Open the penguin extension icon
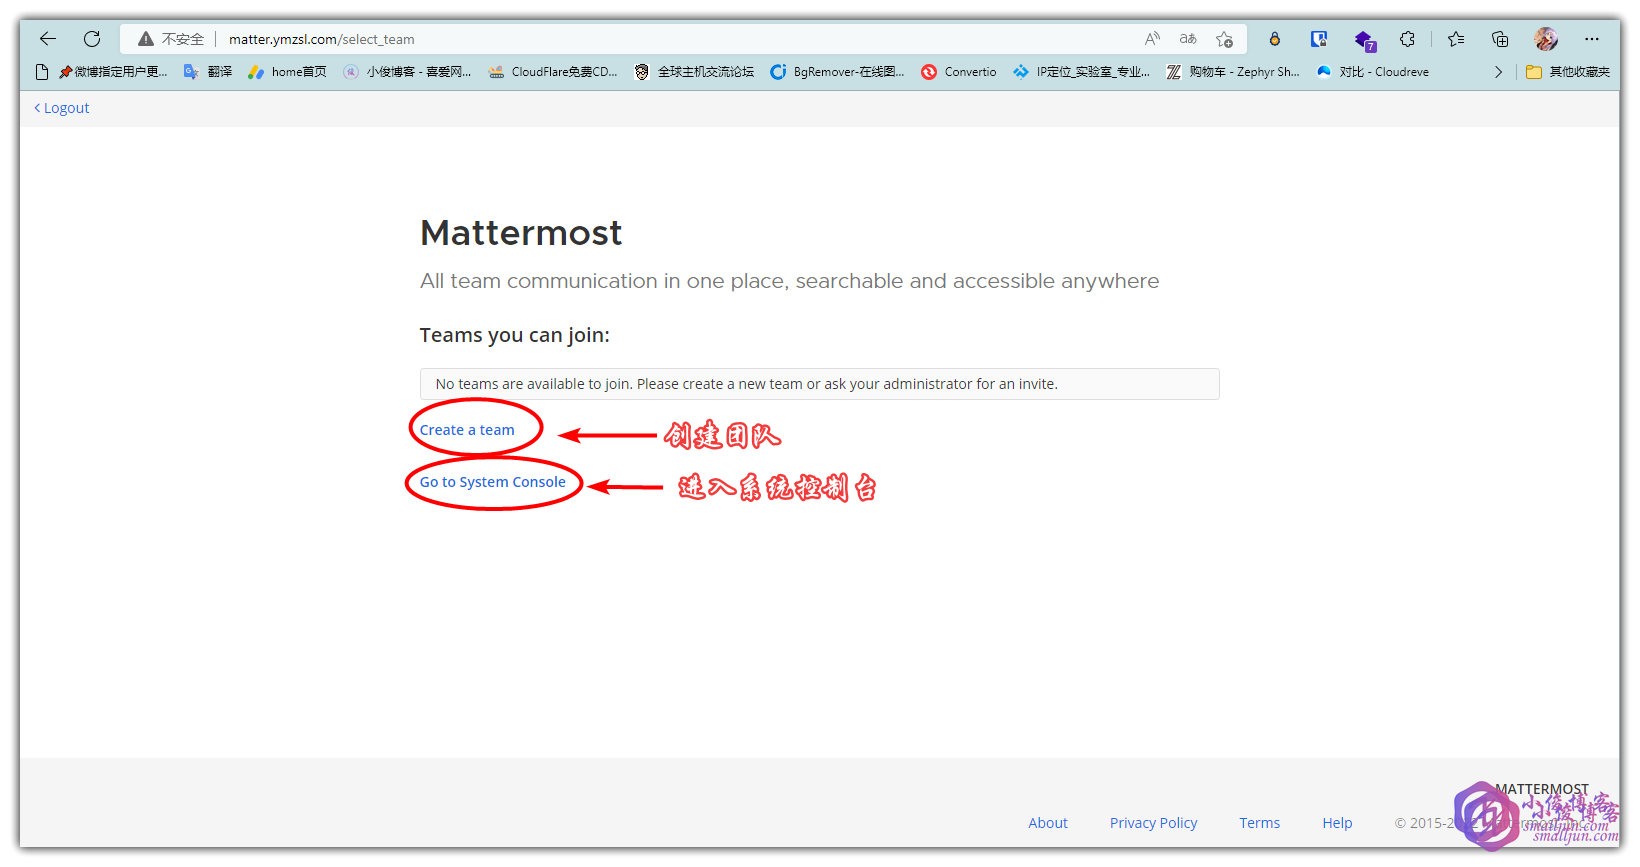 (x=1274, y=39)
